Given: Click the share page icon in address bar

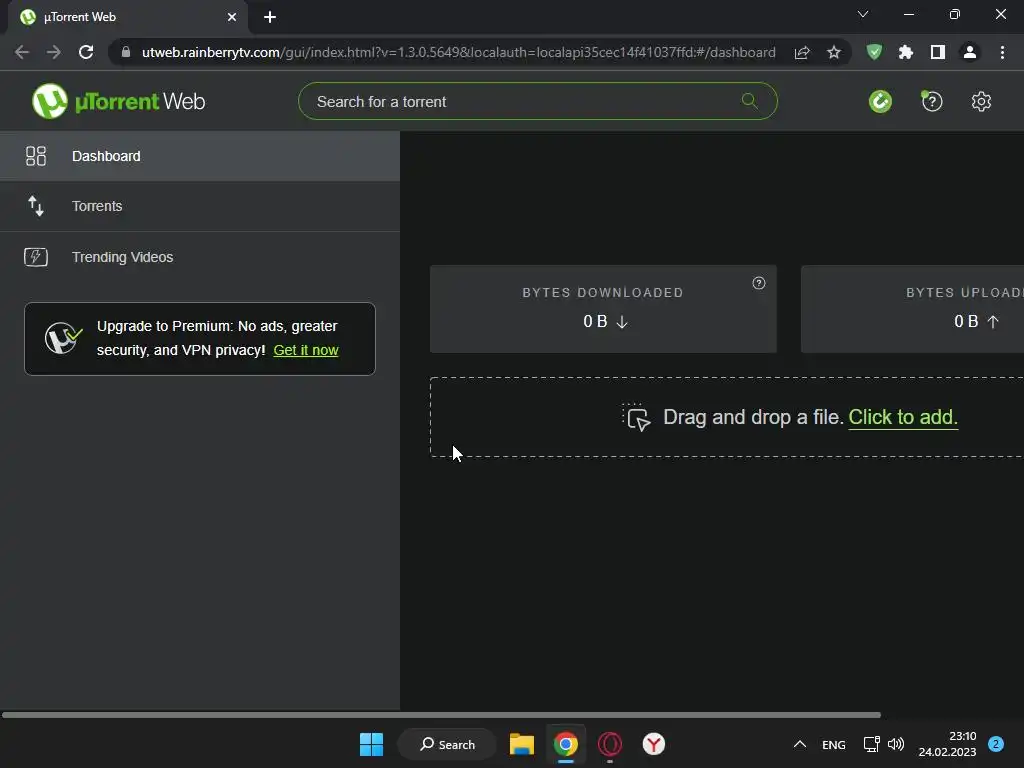Looking at the screenshot, I should (802, 52).
